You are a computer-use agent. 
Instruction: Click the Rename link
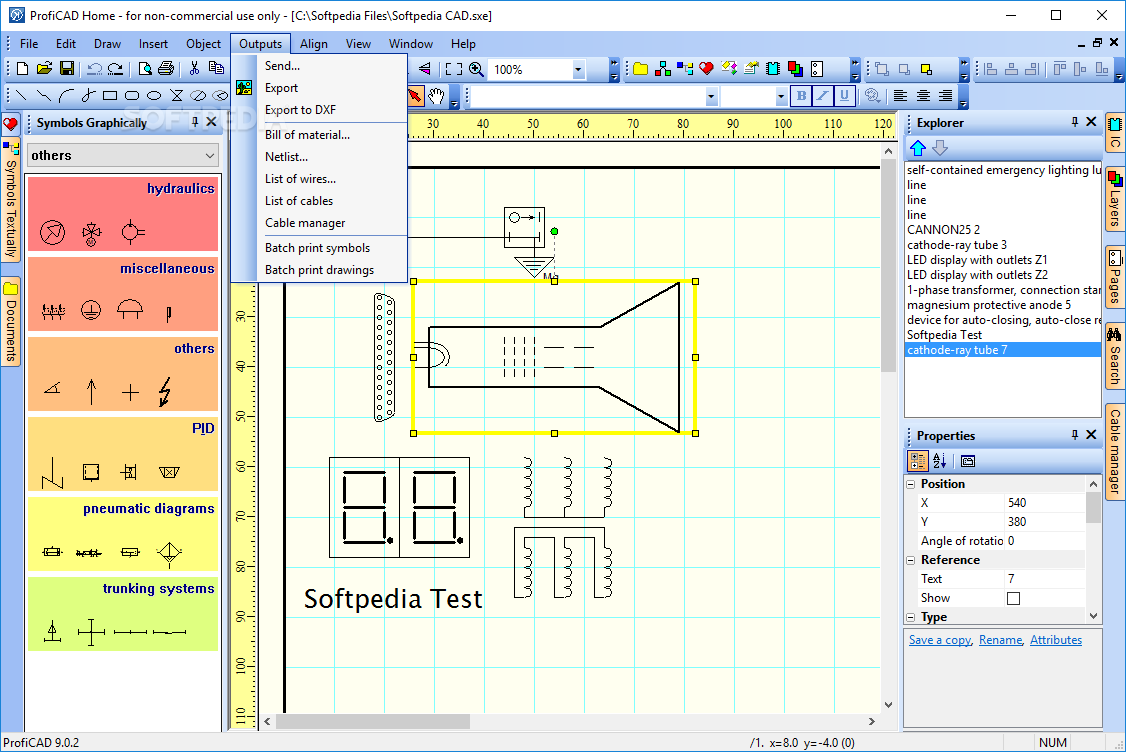(x=1000, y=640)
